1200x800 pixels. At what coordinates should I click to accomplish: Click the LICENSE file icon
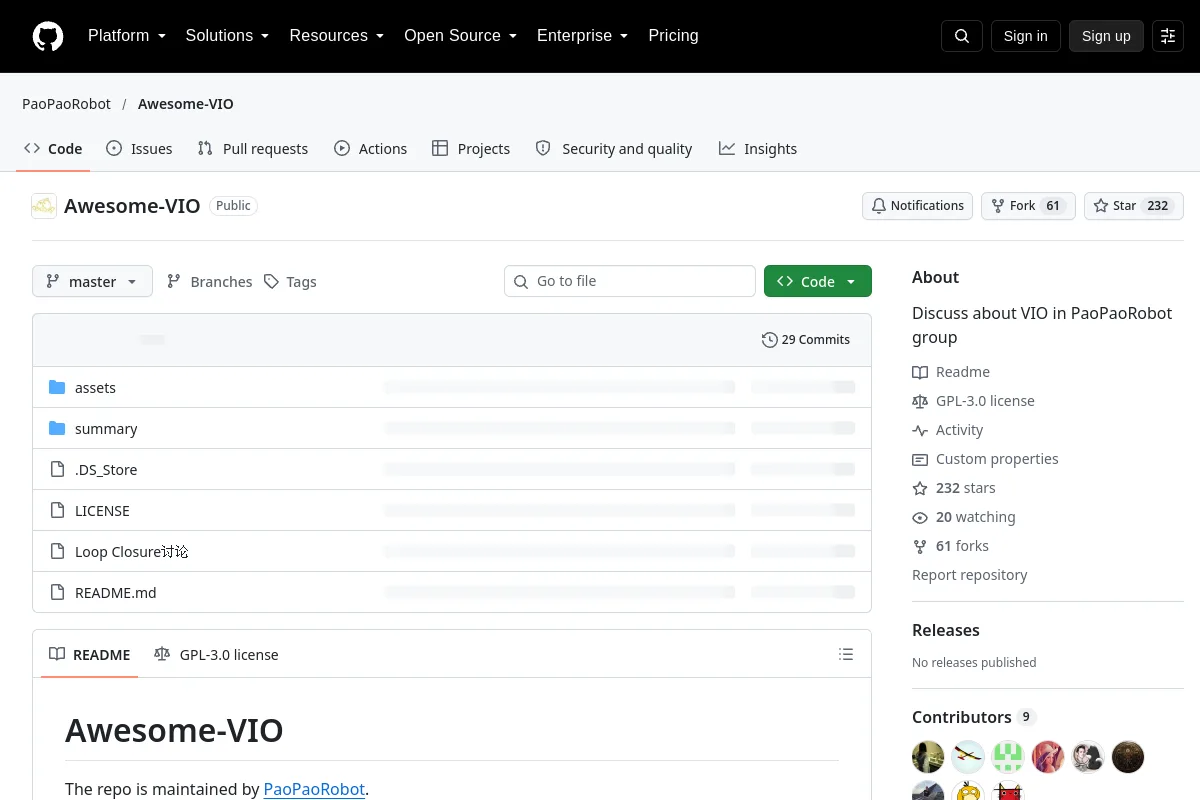pyautogui.click(x=57, y=511)
